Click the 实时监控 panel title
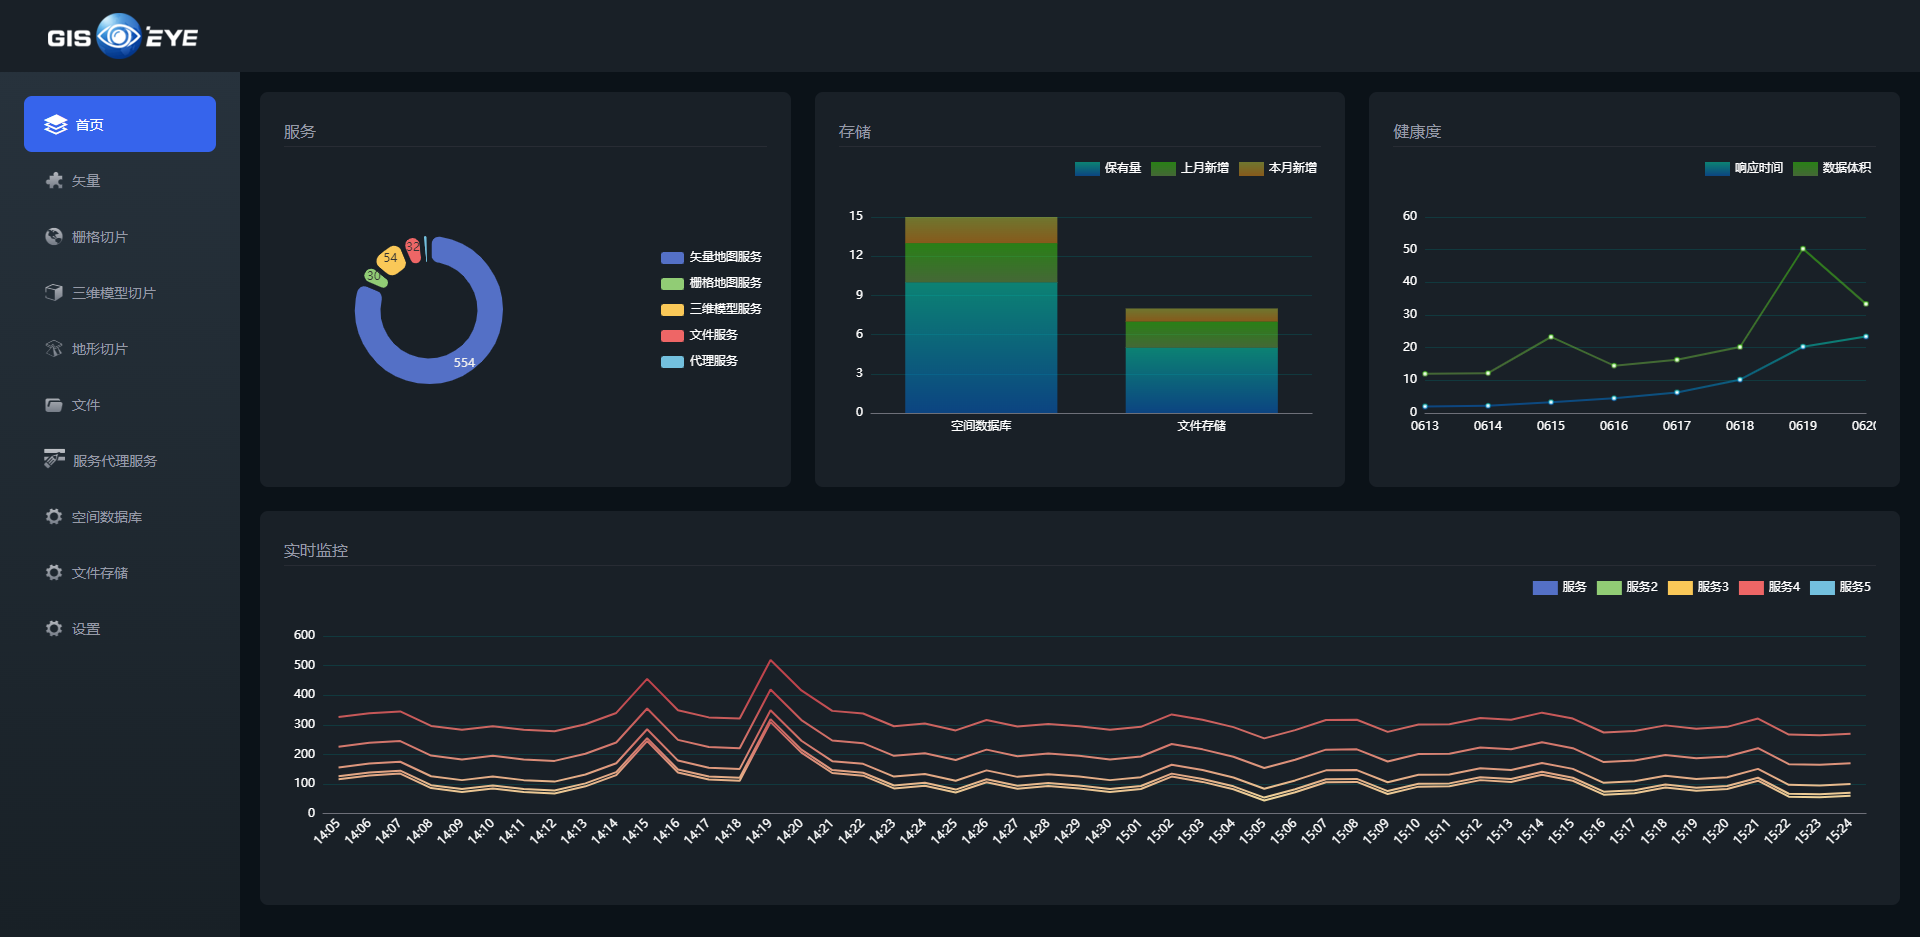The height and width of the screenshot is (937, 1920). tap(316, 551)
